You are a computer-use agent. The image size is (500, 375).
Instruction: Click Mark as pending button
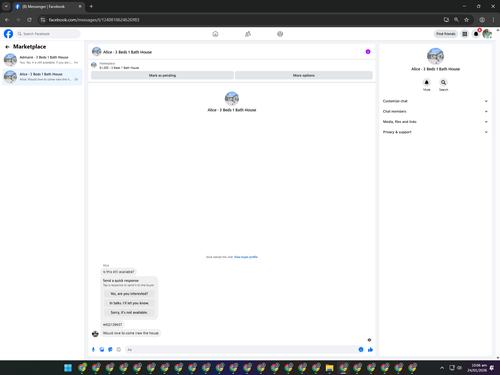coord(162,75)
